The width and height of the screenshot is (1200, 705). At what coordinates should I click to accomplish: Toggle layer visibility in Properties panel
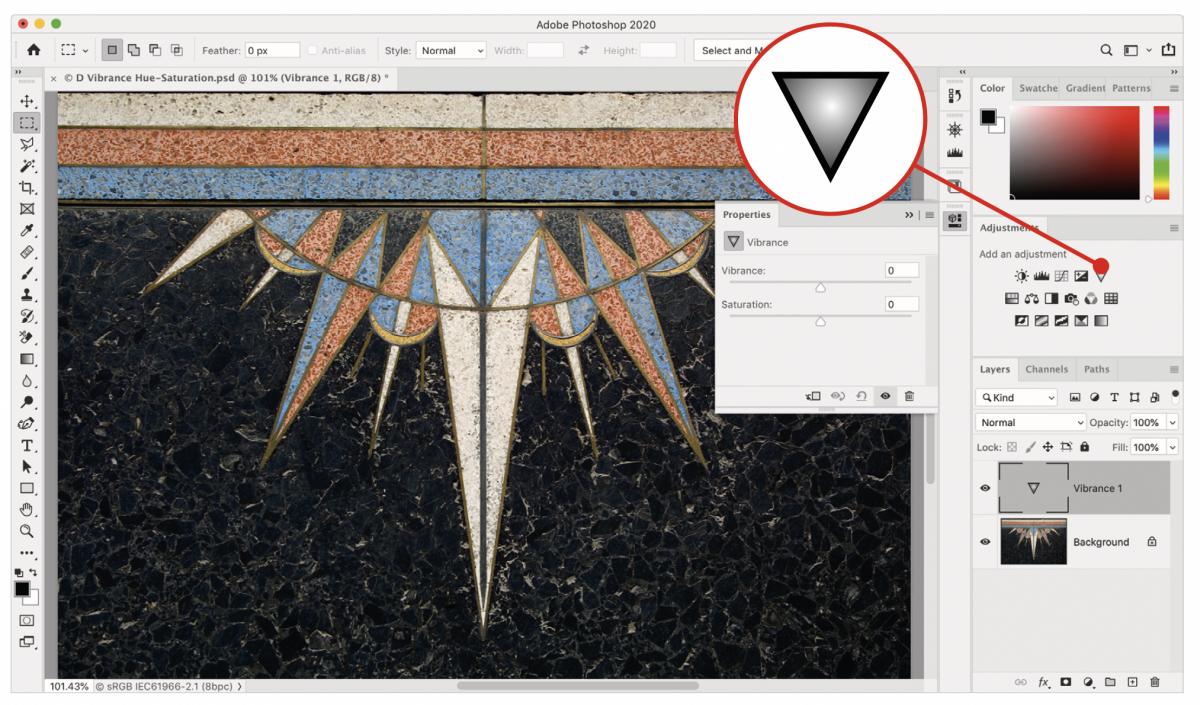[885, 397]
